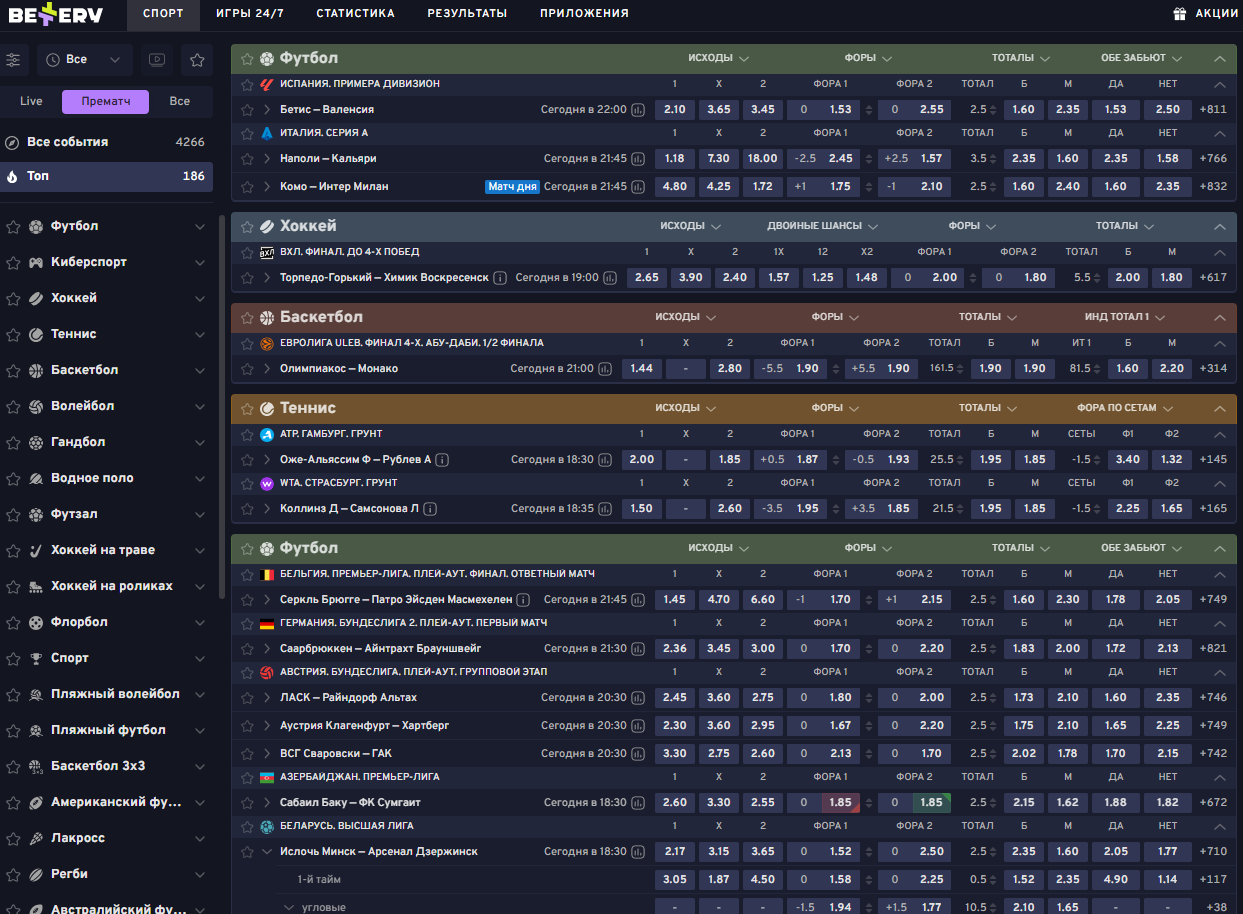The height and width of the screenshot is (914, 1243).
Task: Click the Матч дня badge
Action: pos(512,187)
